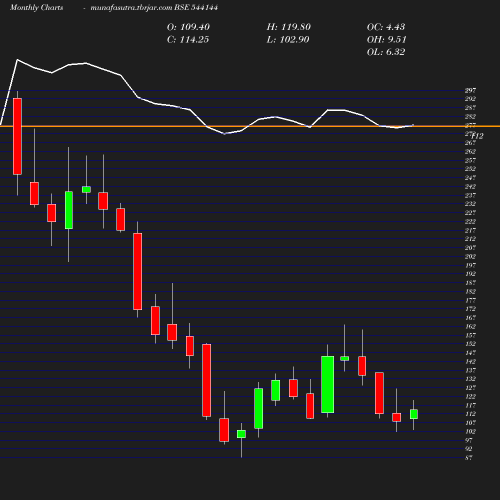500x500 pixels.
Task: Click price axis label 152
Action: (x=470, y=344)
